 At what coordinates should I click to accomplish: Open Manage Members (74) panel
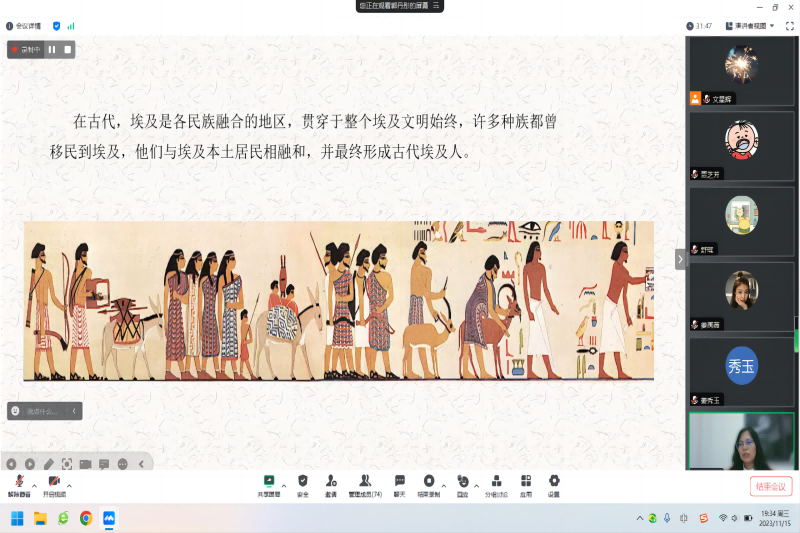(x=365, y=486)
